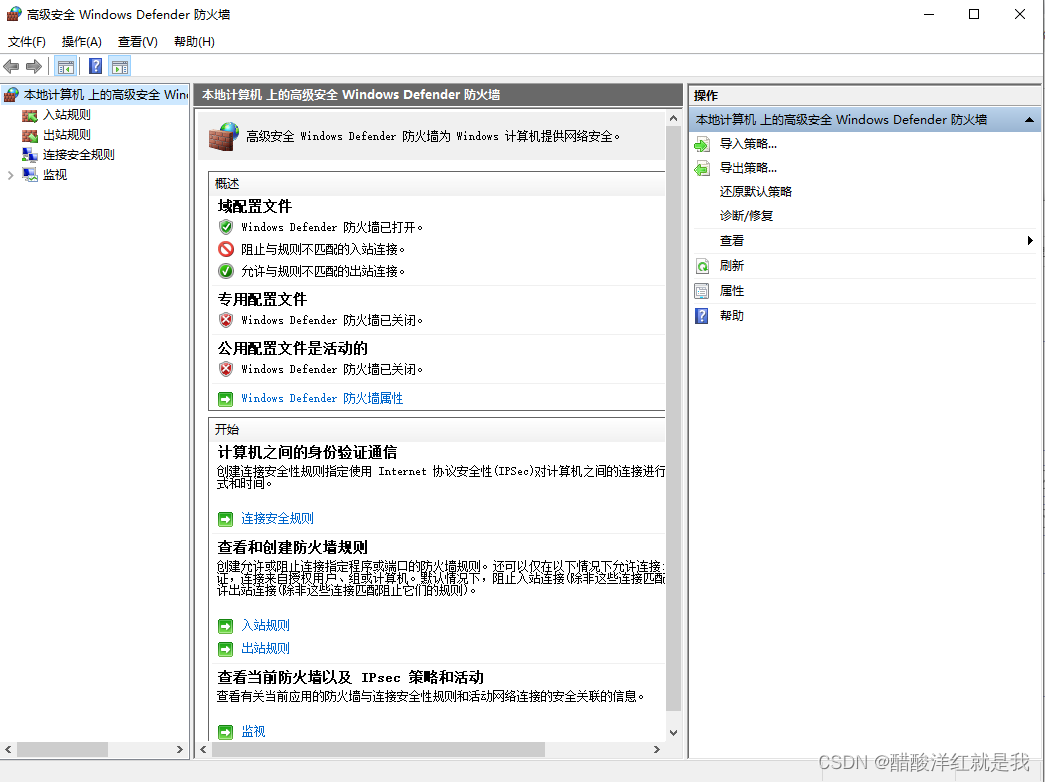This screenshot has height=782, width=1045.
Task: Click the root node firewall icon in tree
Action: 11,95
